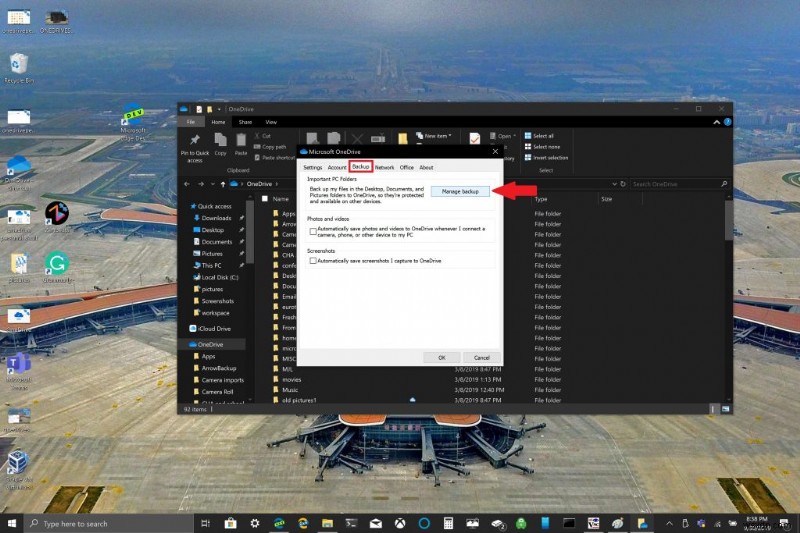Click the Cut command

coord(262,136)
